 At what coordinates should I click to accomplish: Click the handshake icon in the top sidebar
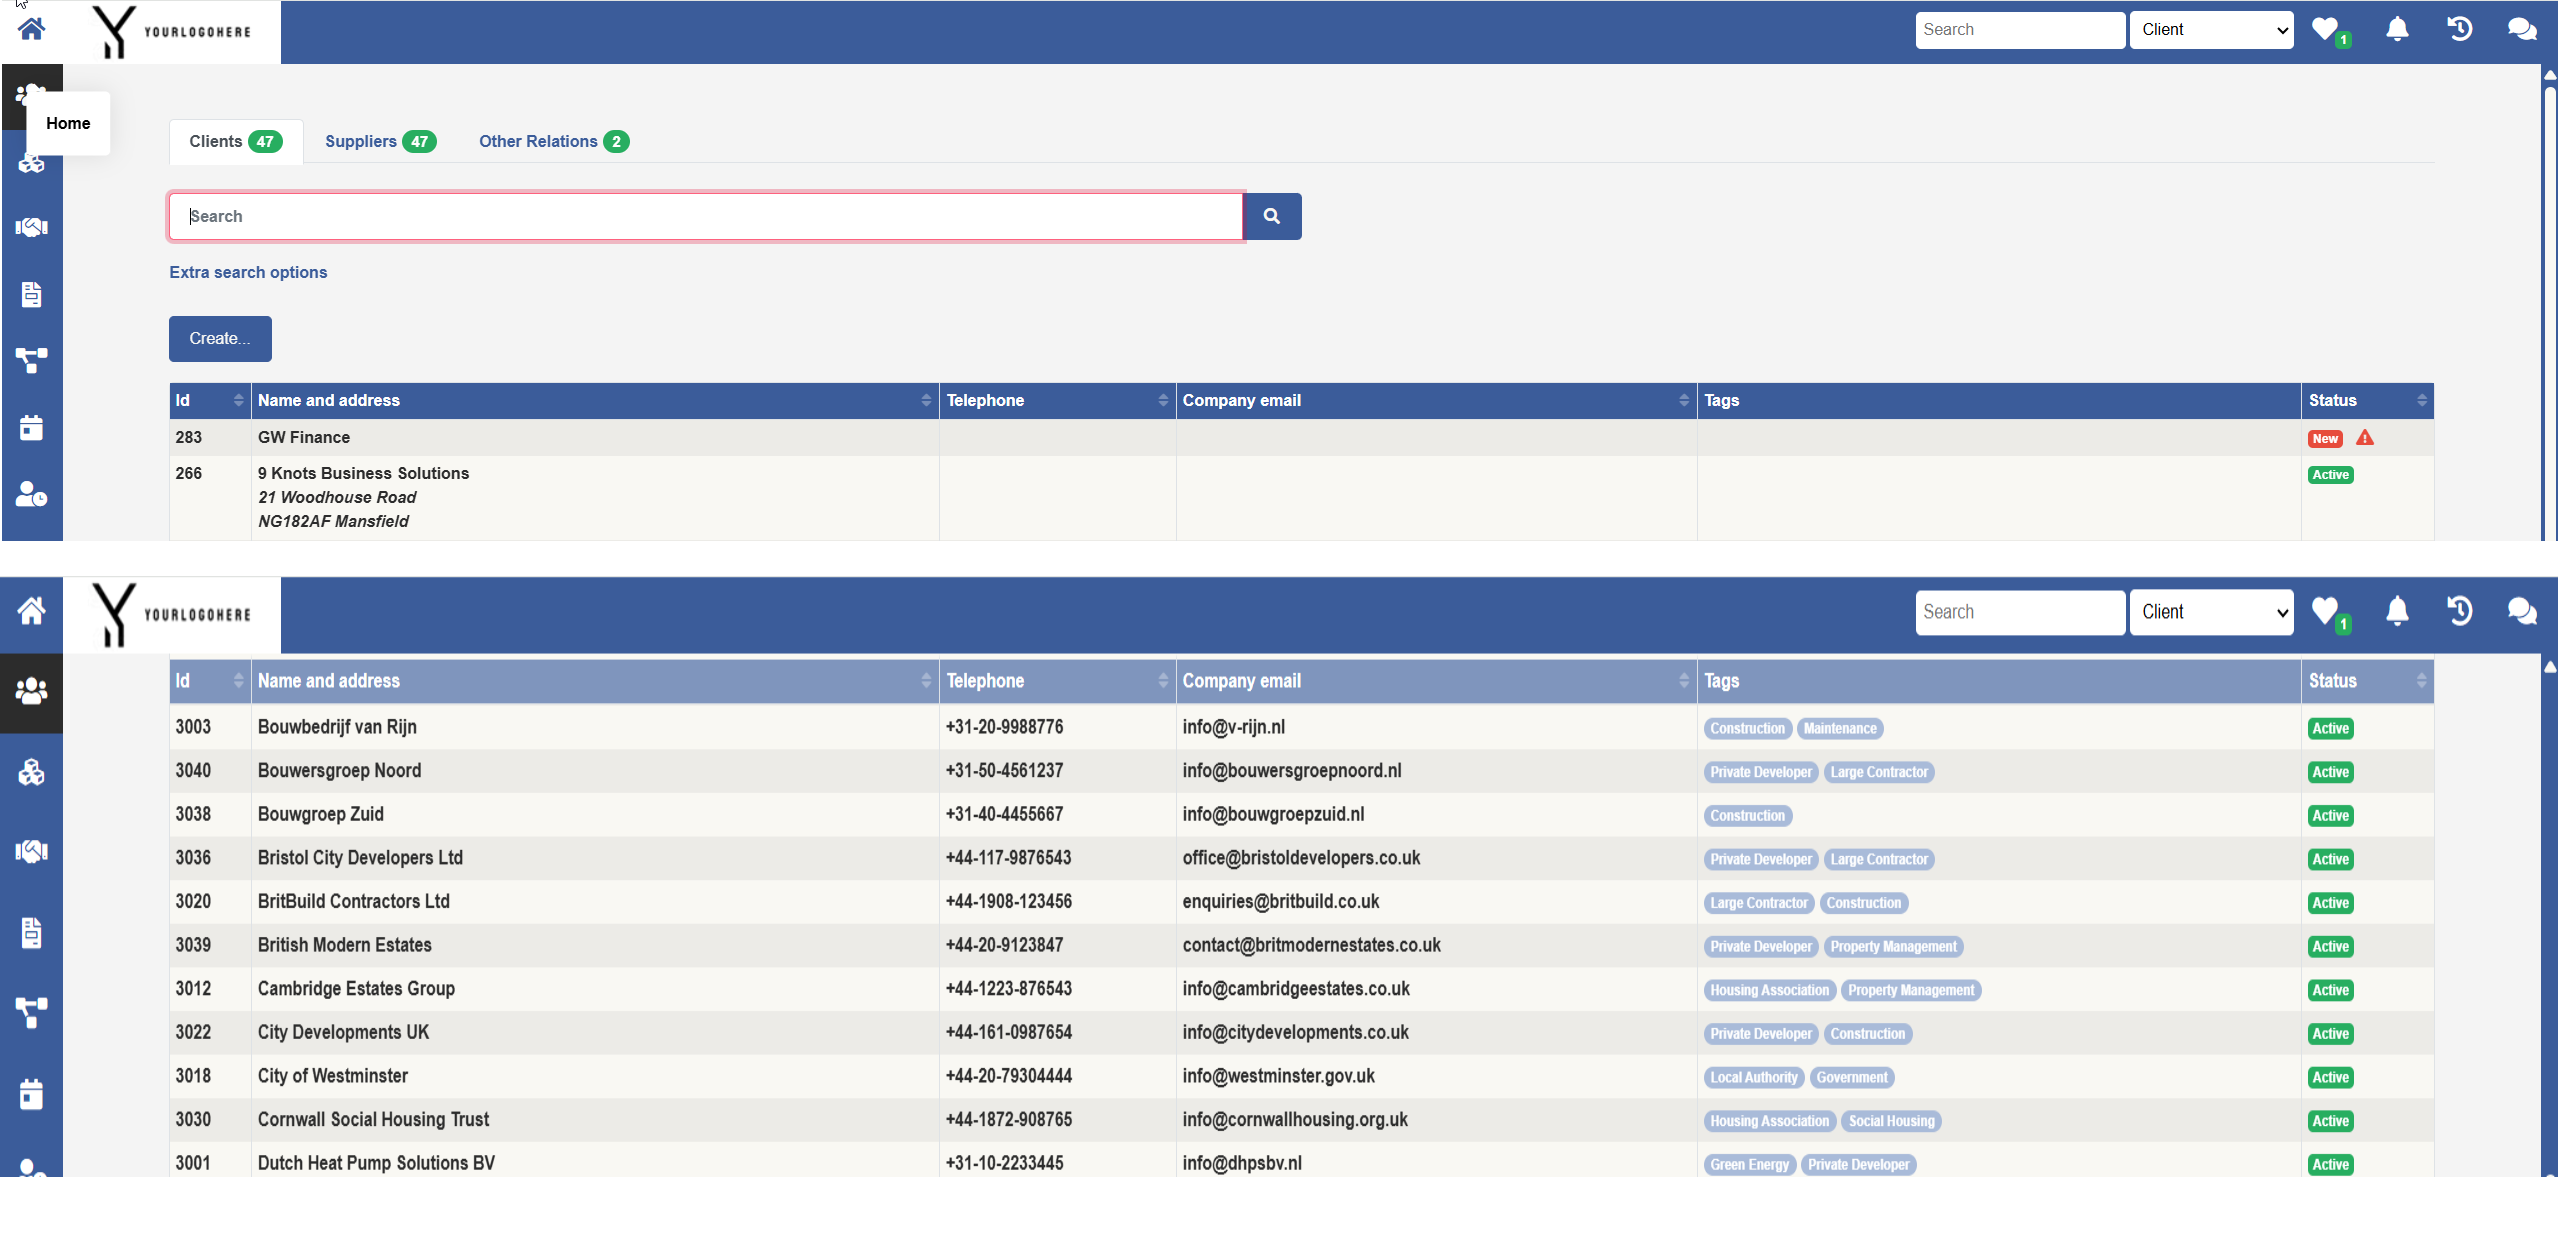[x=31, y=227]
